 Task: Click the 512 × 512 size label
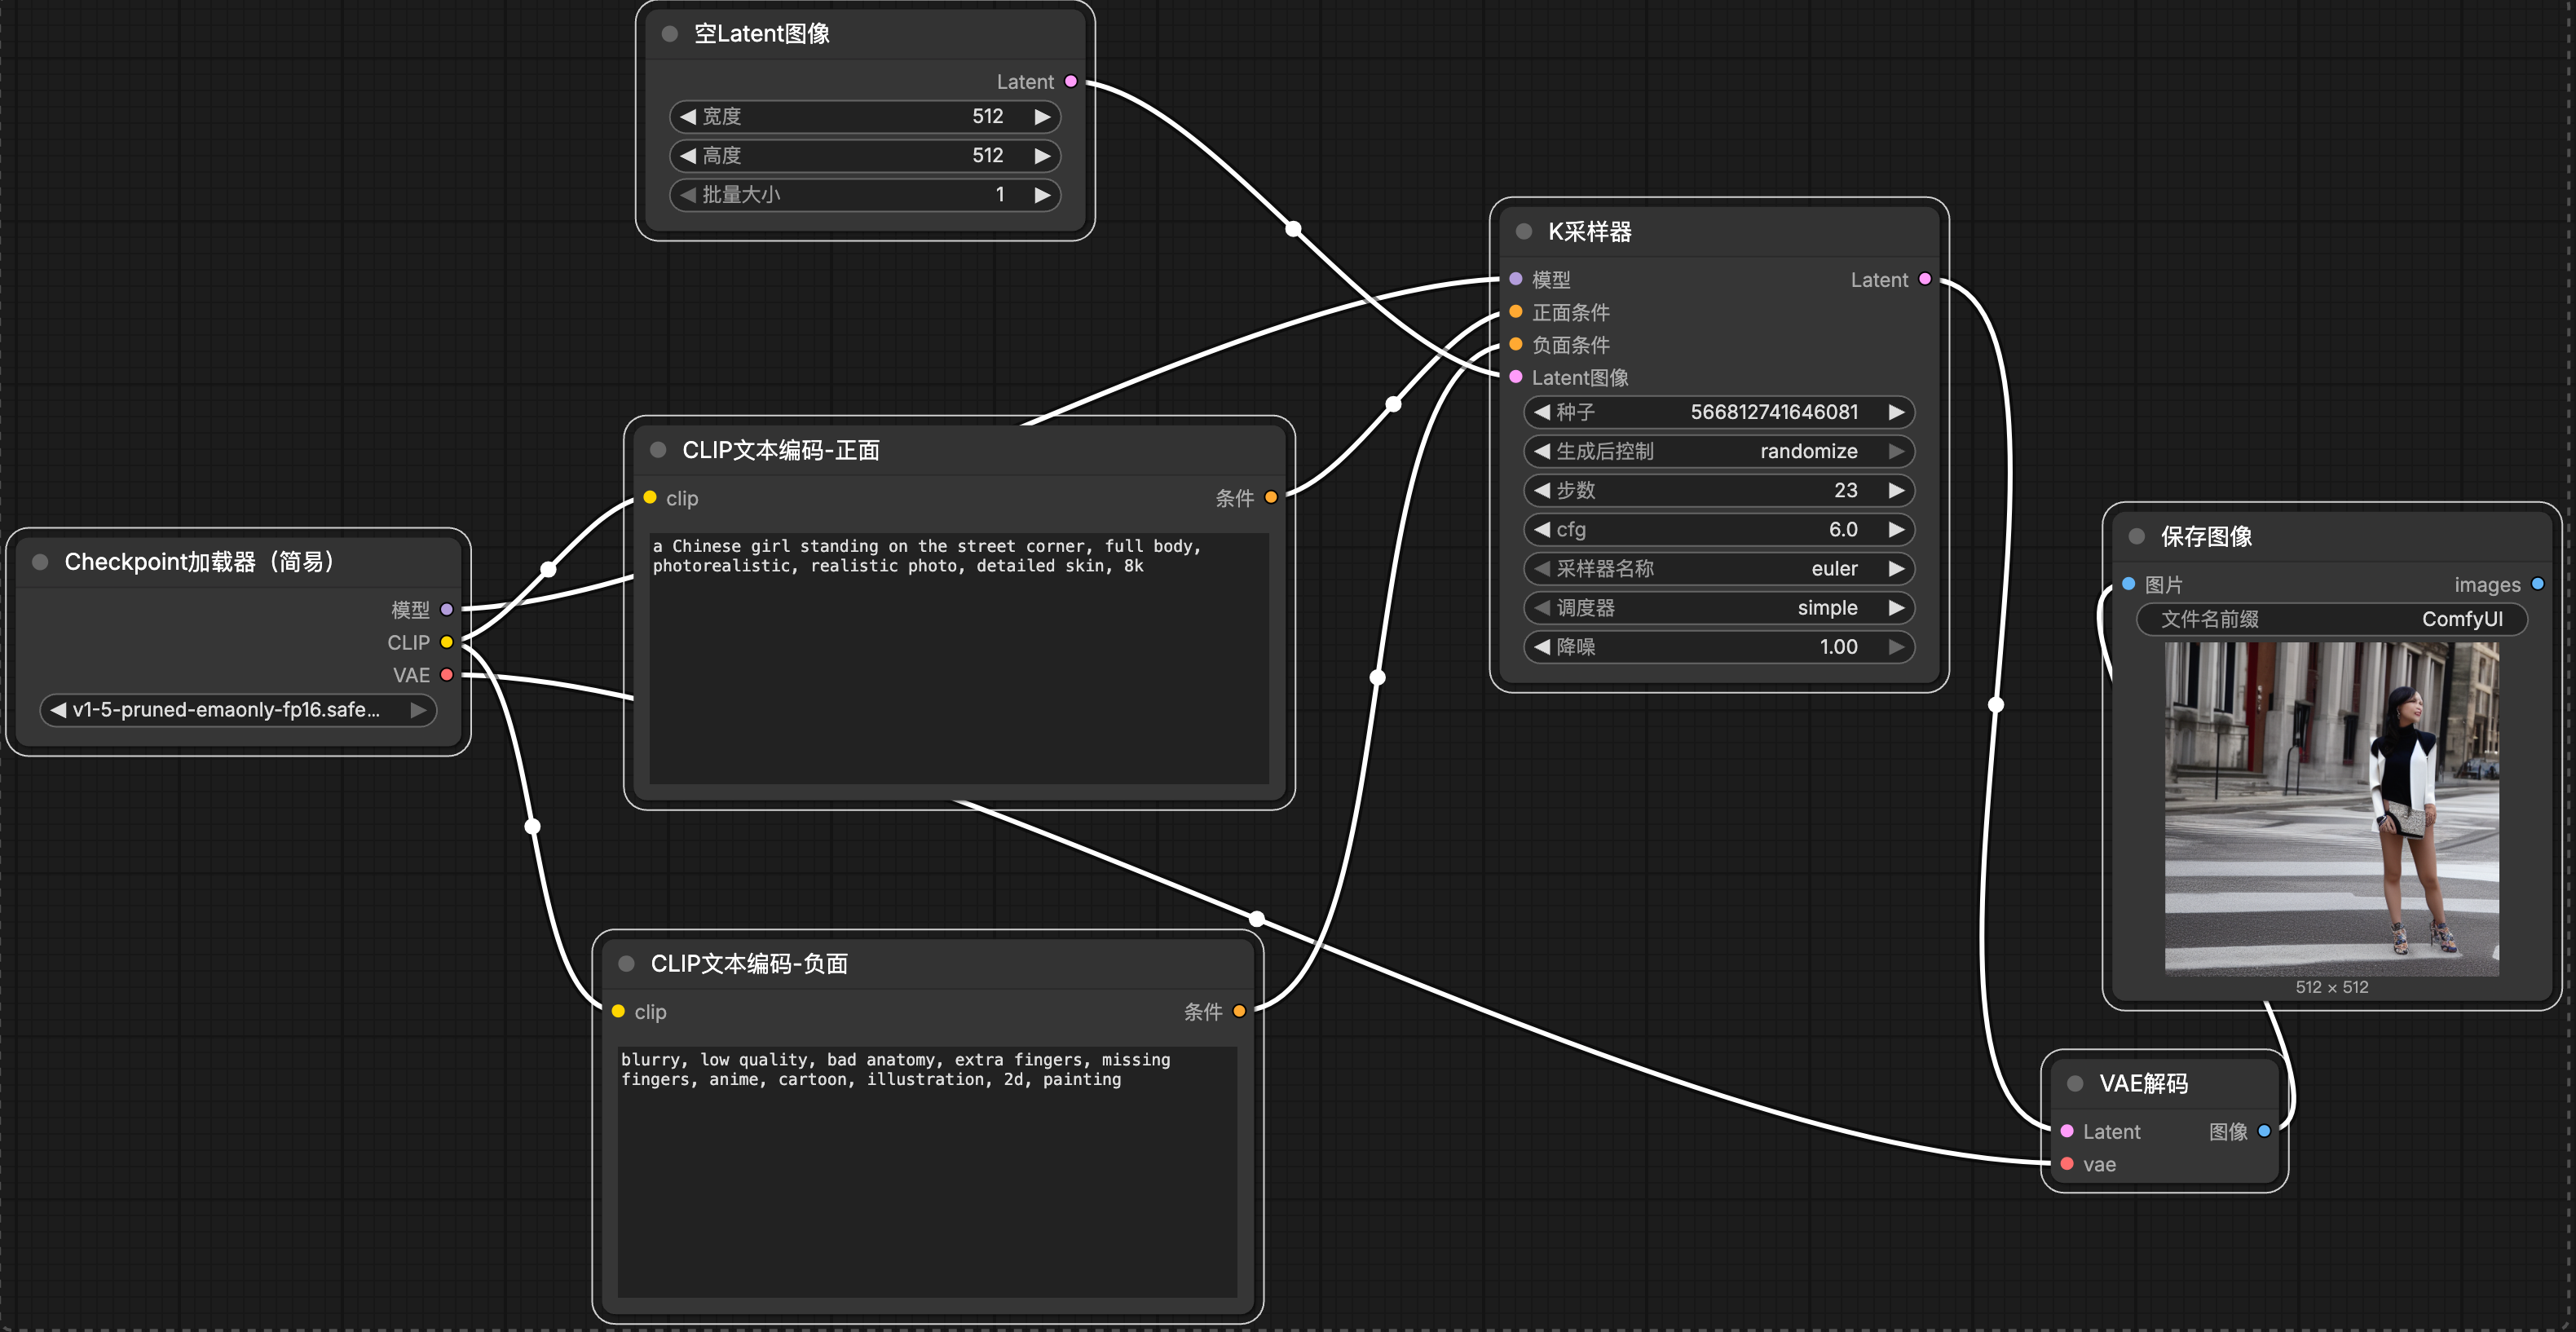(2331, 987)
